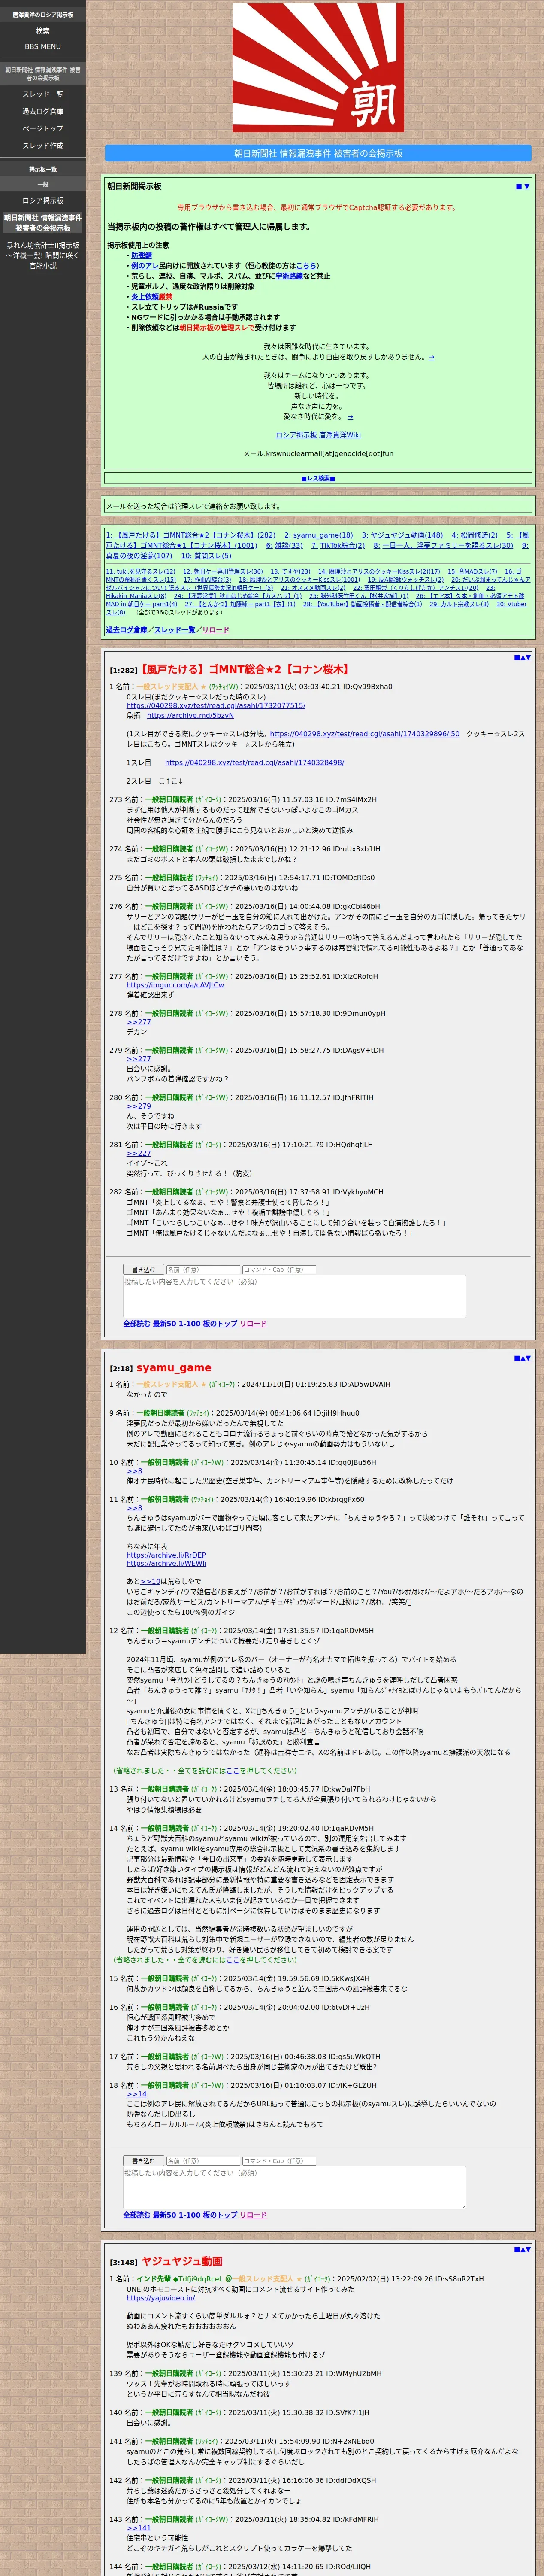Follow the こちら link for beginners
Viewport: 544px width, 2576px height.
coord(306,266)
